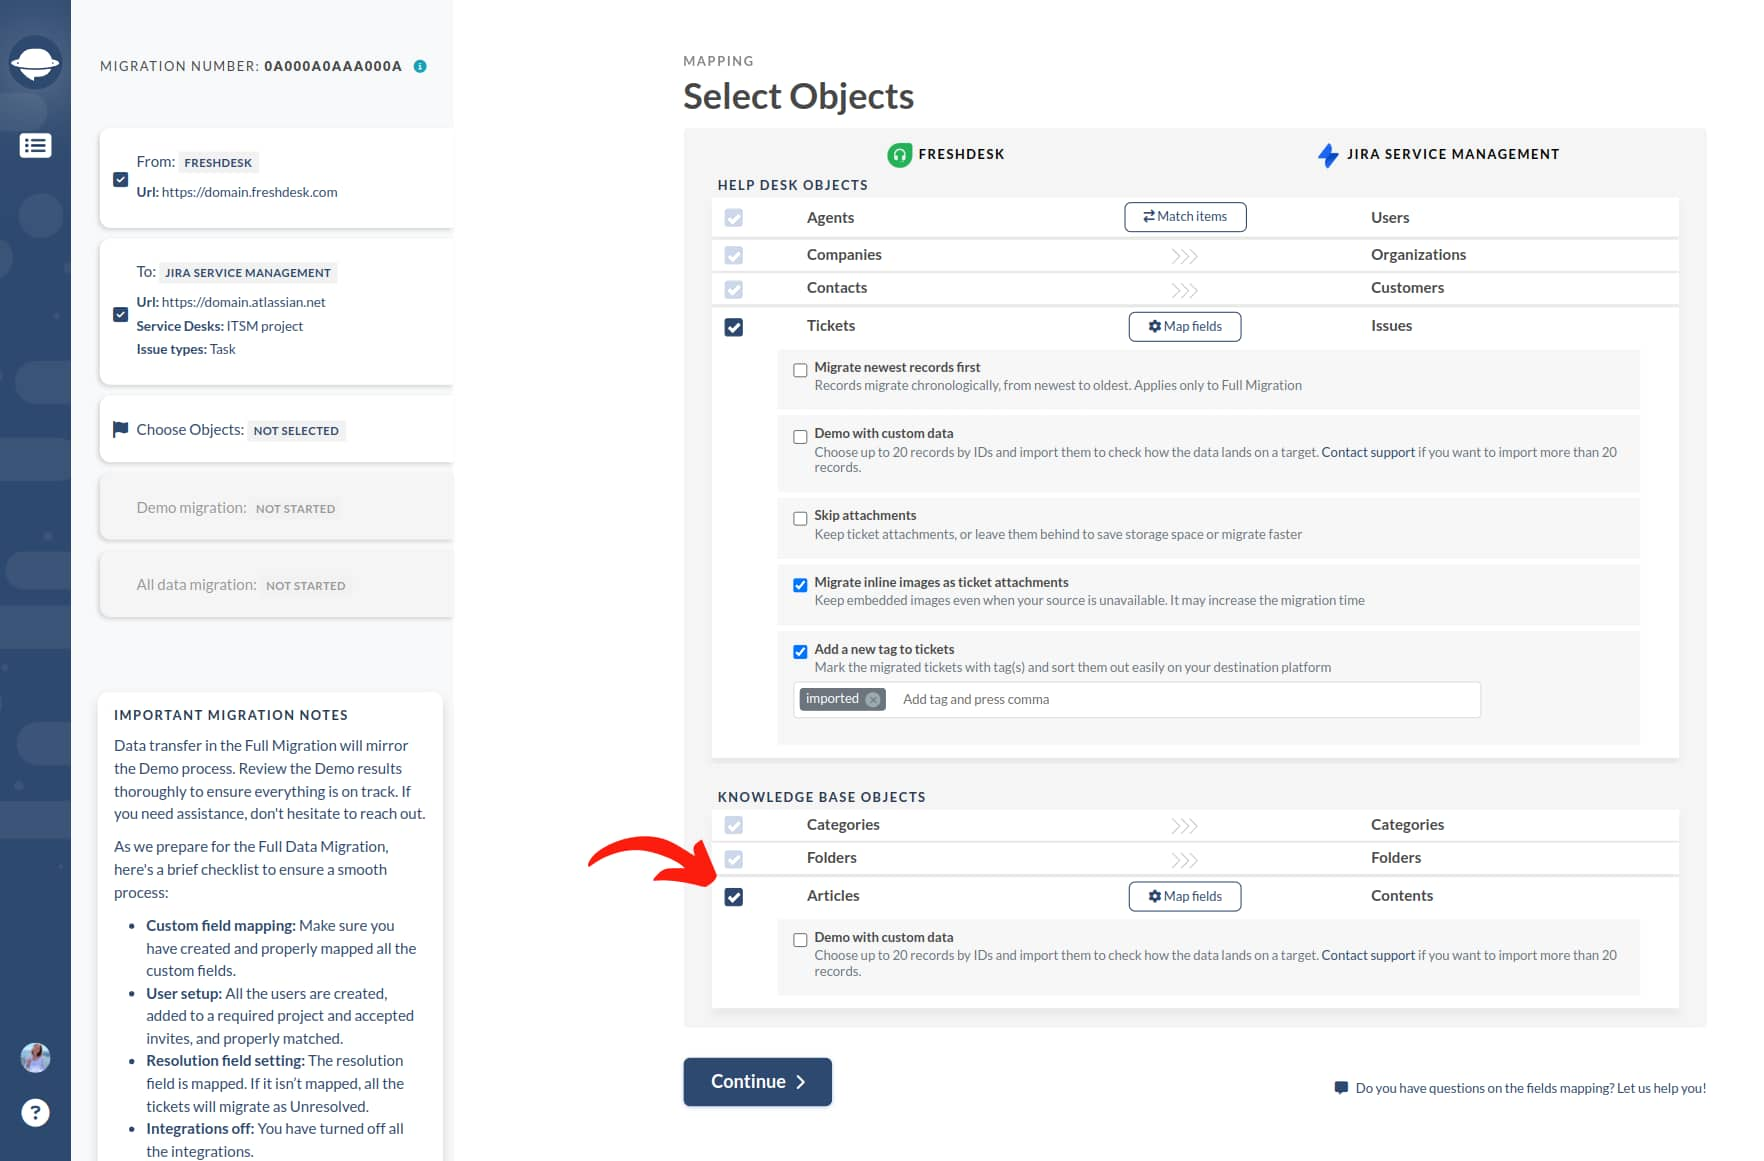Click the Important Migration Notes heading
1764x1161 pixels.
[x=231, y=715]
